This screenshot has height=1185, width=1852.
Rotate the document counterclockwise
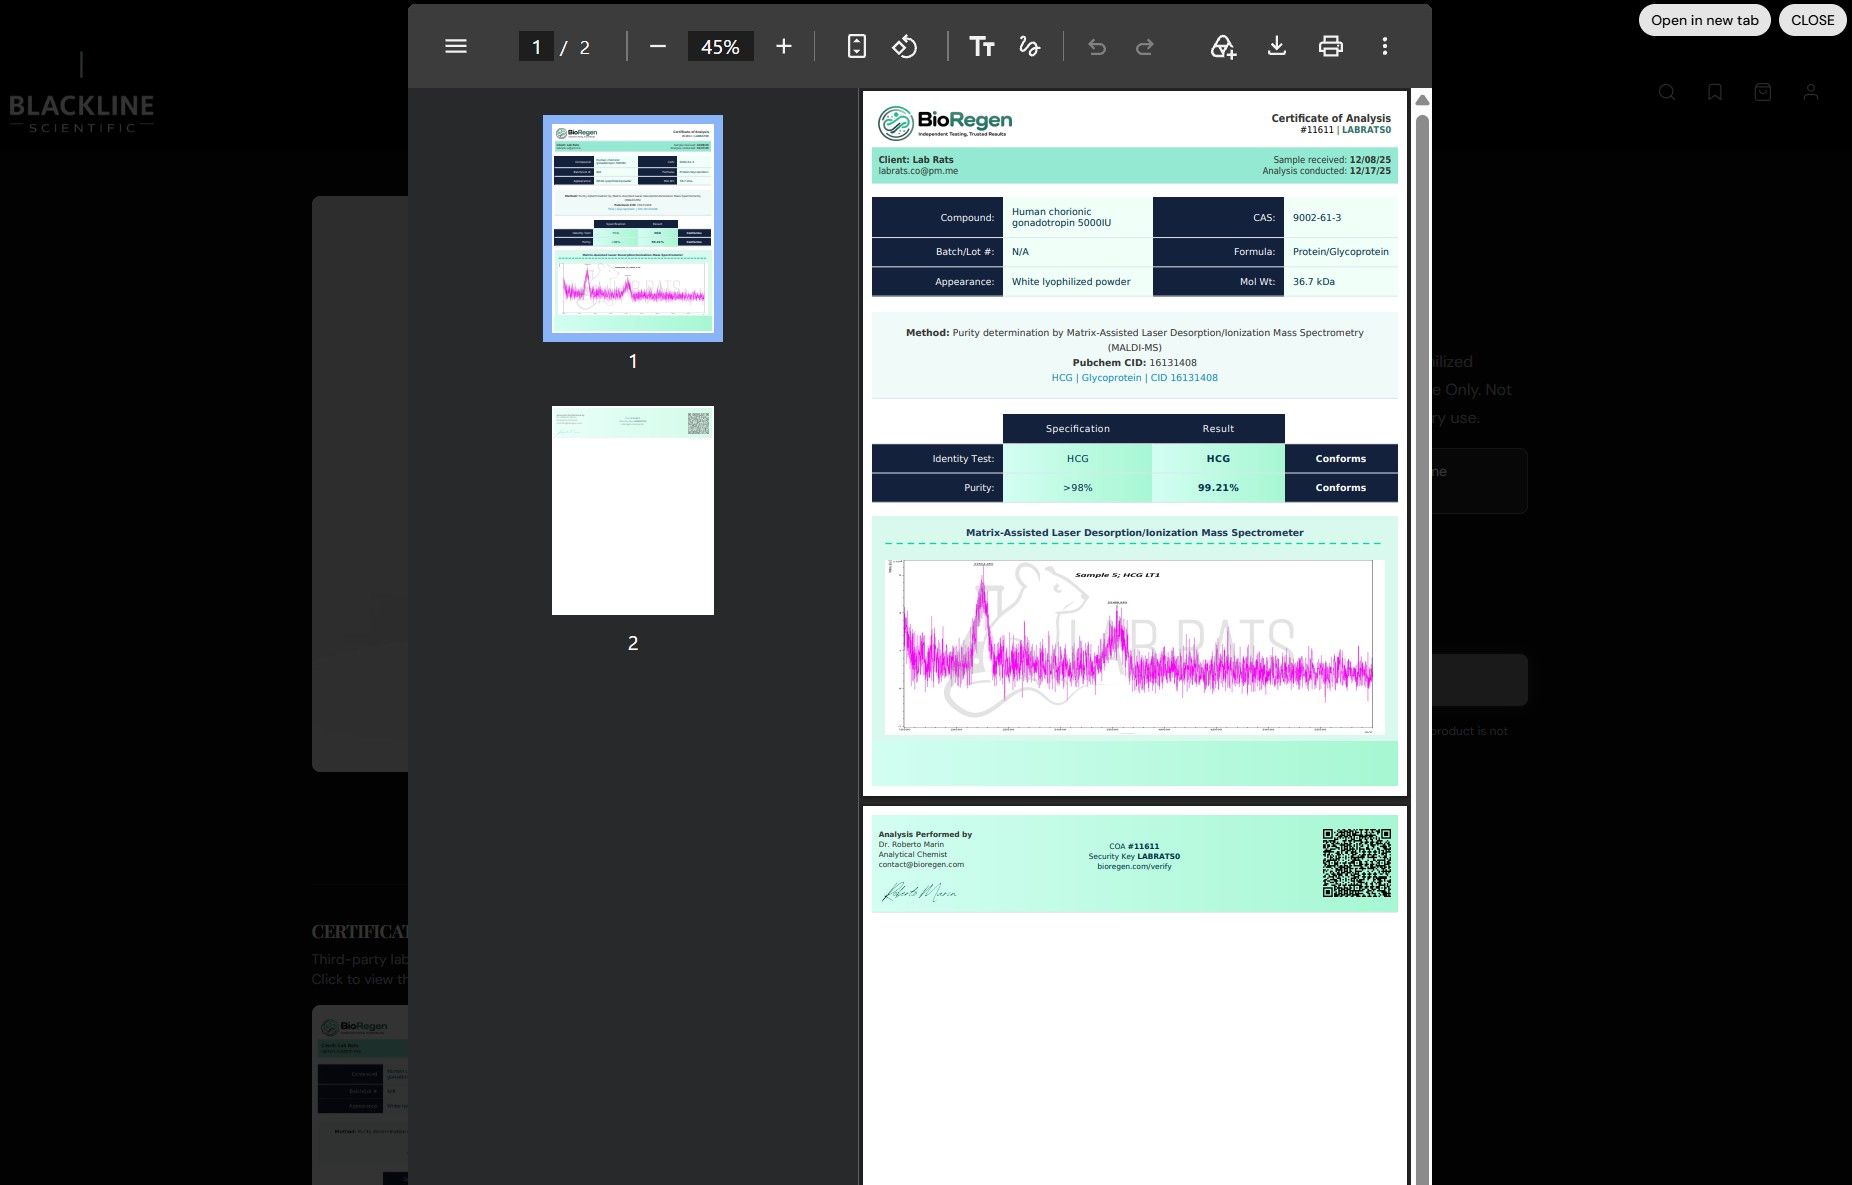[x=905, y=46]
